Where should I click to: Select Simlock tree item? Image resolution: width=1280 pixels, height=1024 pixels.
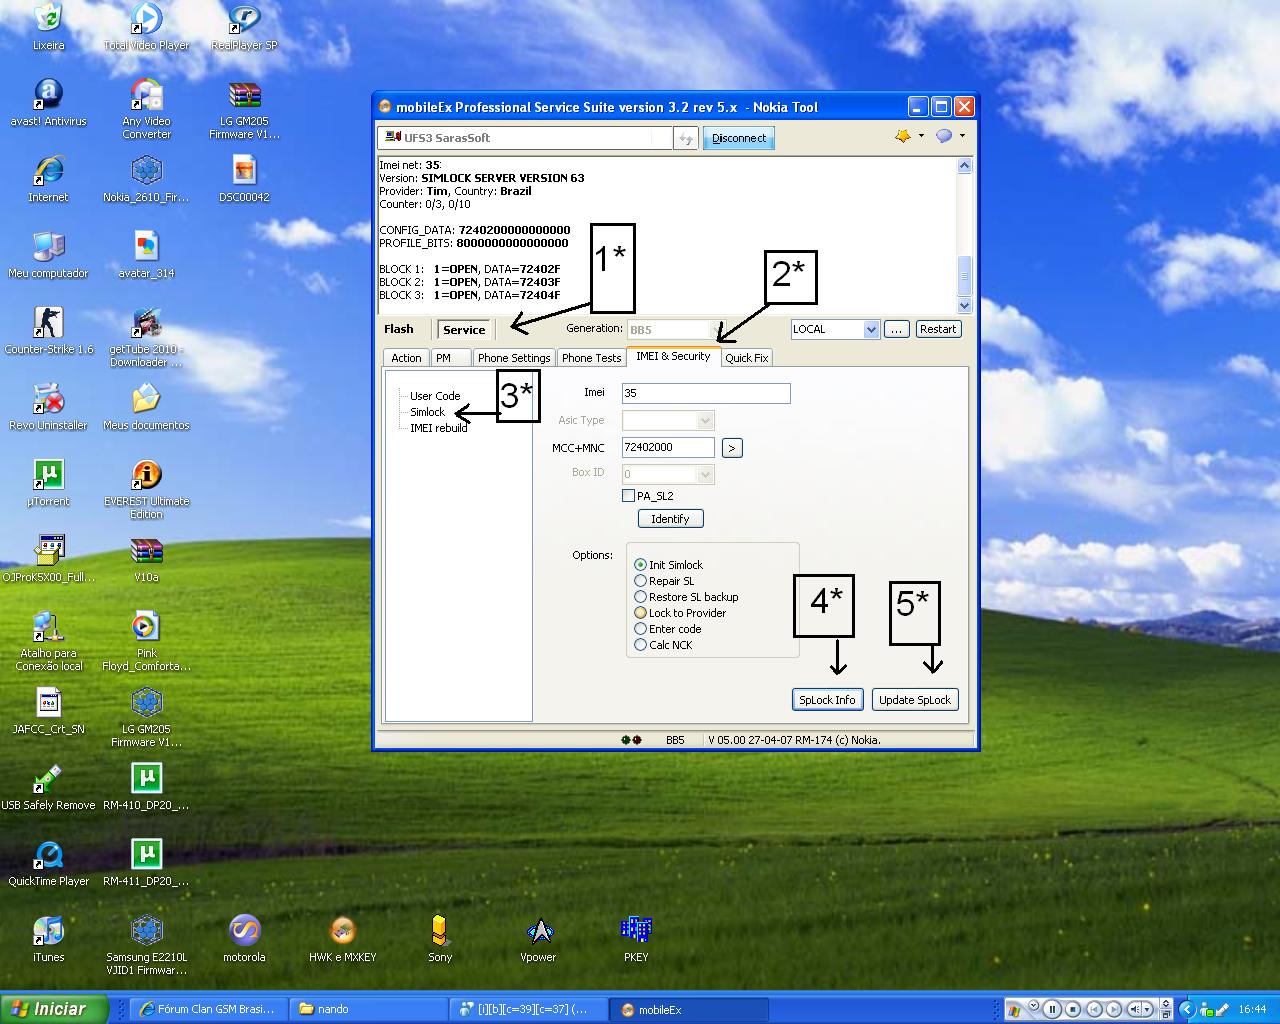pyautogui.click(x=427, y=412)
